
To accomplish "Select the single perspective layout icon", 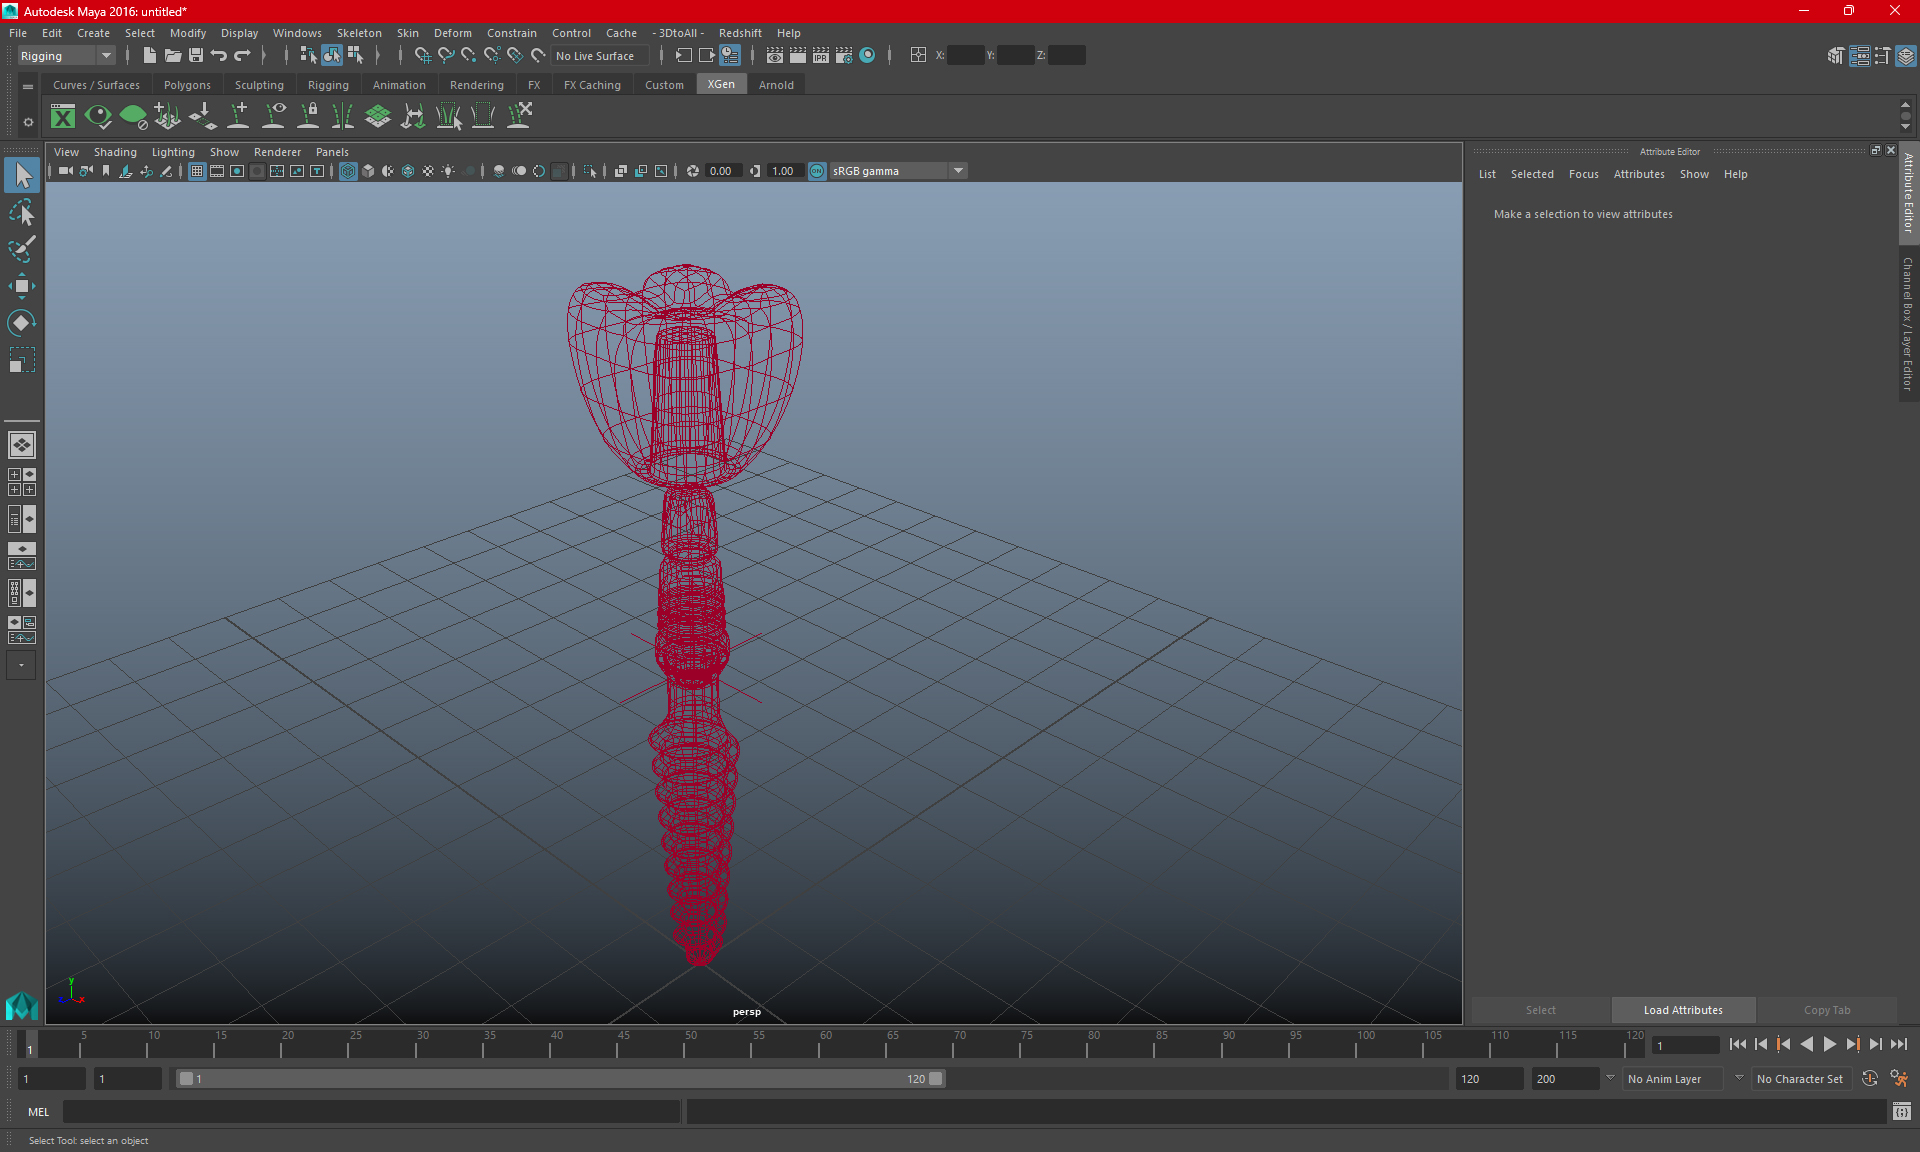I will click(21, 445).
